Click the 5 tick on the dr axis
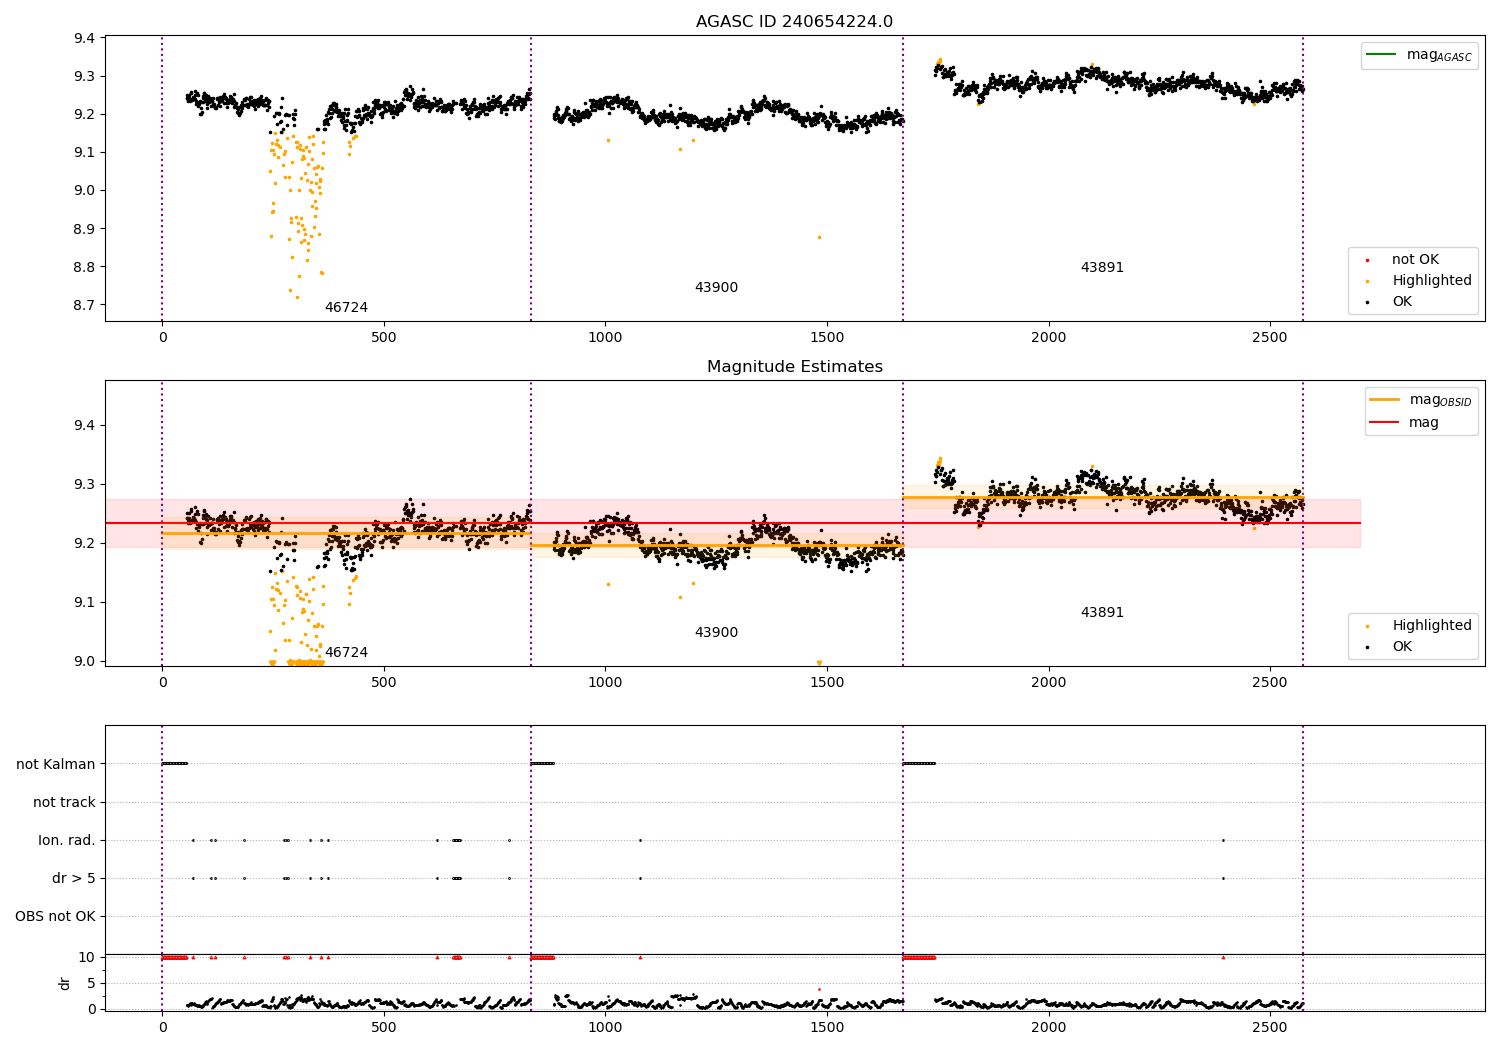 (x=92, y=983)
